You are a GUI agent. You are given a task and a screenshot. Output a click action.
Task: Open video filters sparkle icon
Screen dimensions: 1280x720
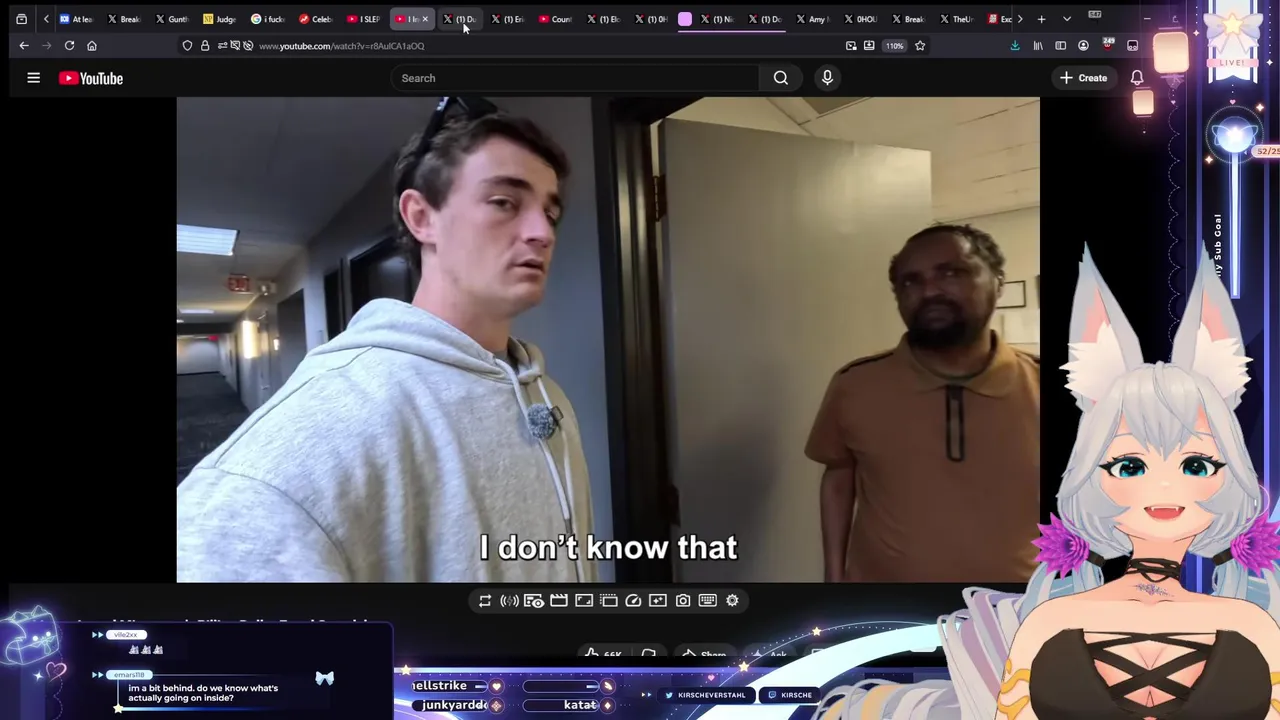pyautogui.click(x=658, y=601)
